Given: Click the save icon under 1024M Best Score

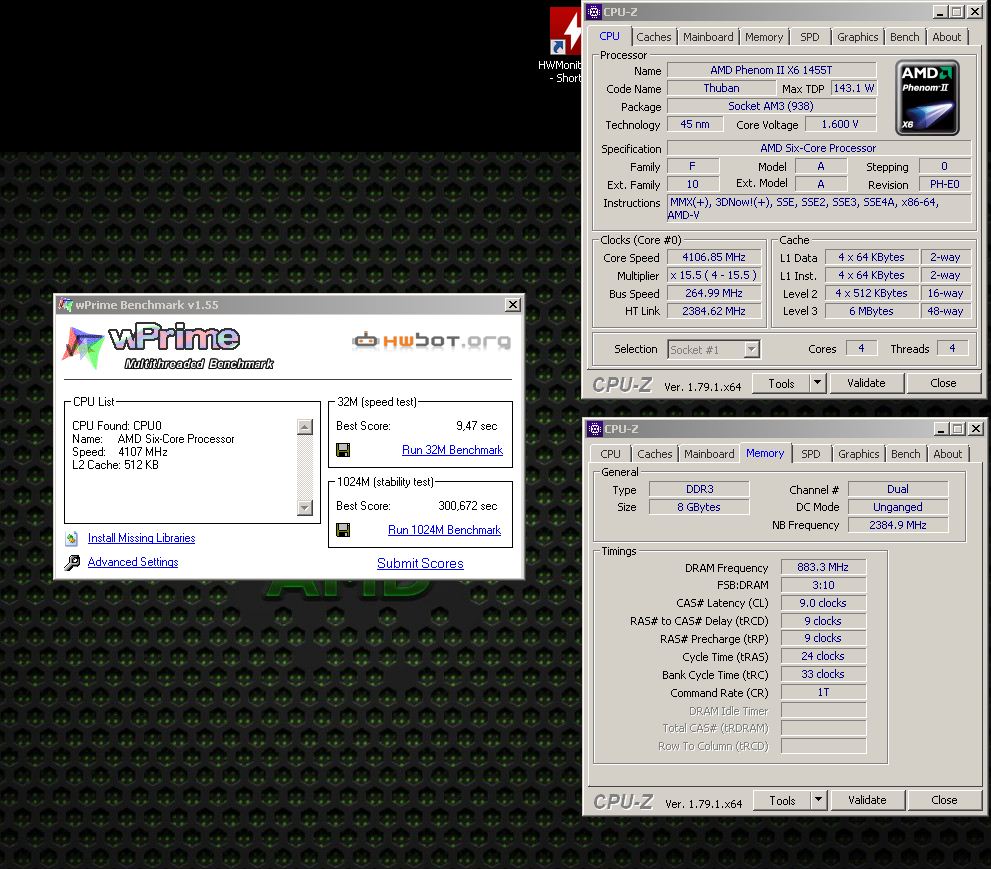Looking at the screenshot, I should [343, 530].
